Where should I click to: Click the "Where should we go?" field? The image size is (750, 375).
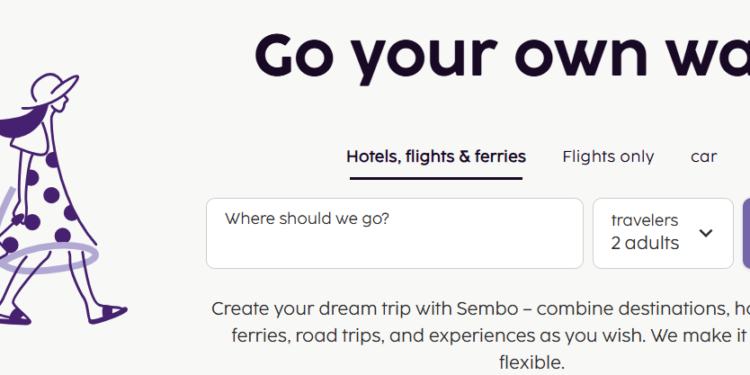tap(395, 233)
